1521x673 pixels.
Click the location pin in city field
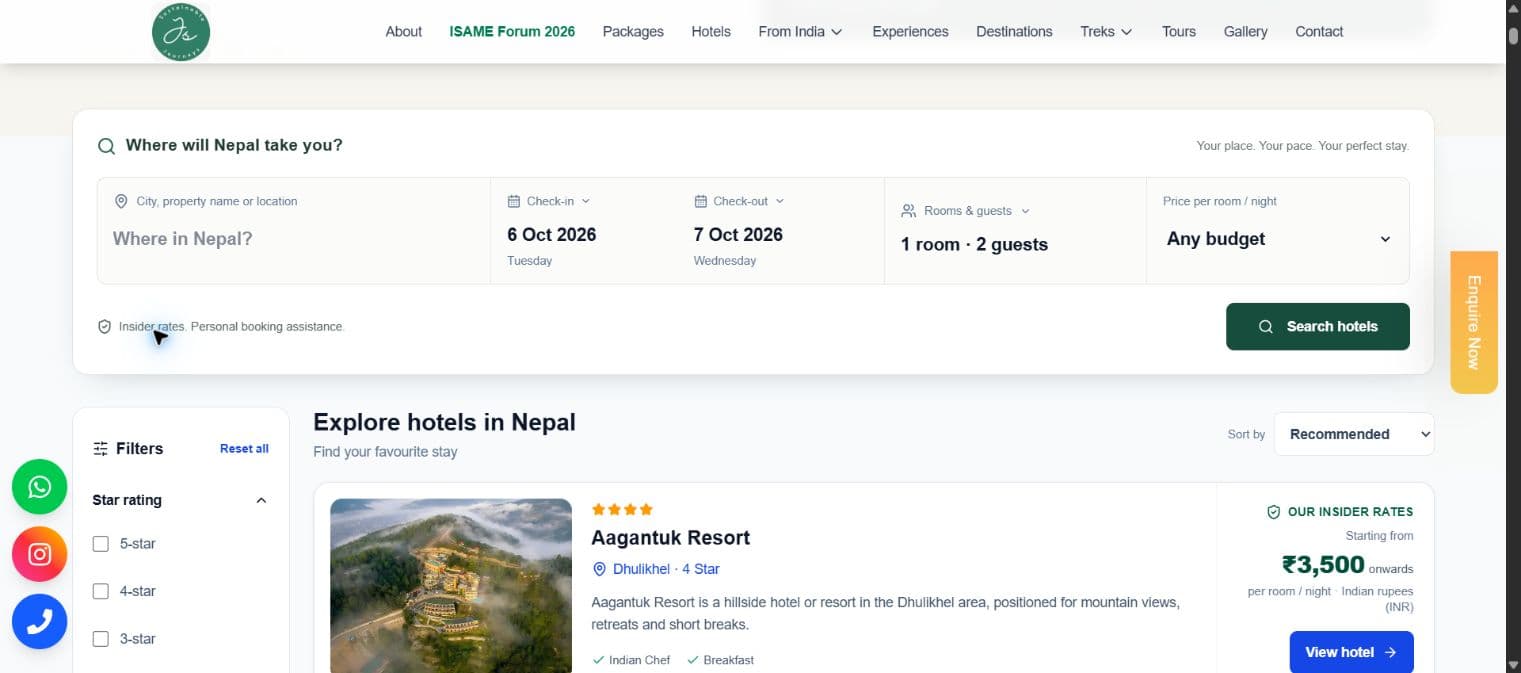121,201
